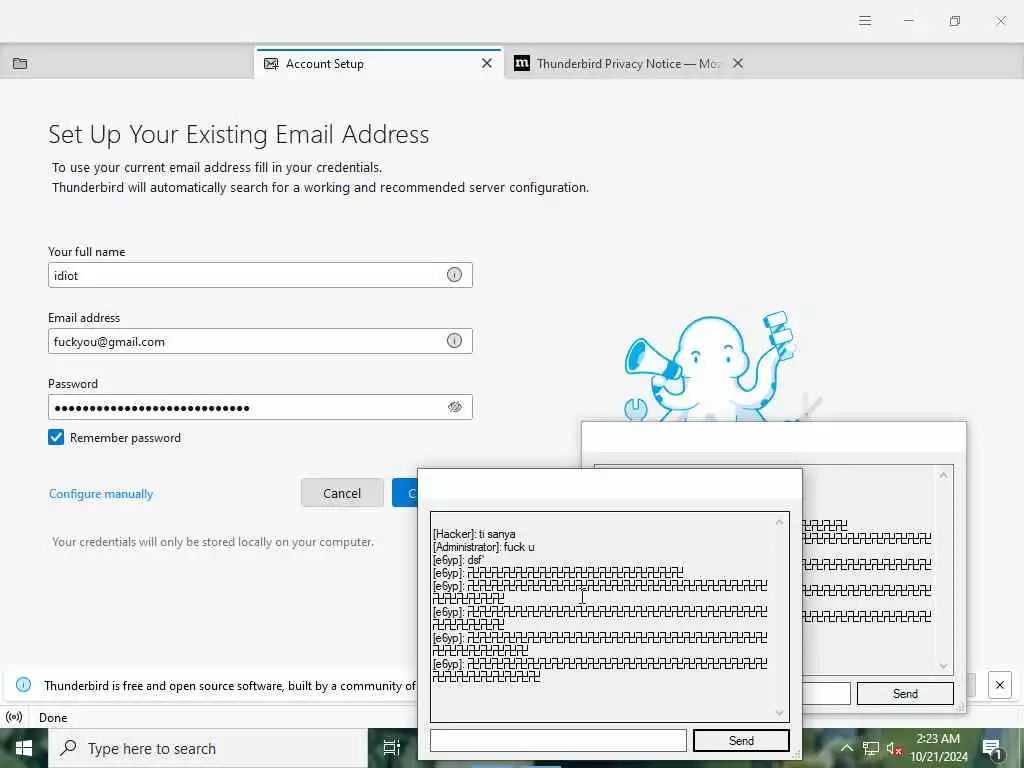Open network icon in system tray

coord(871,748)
